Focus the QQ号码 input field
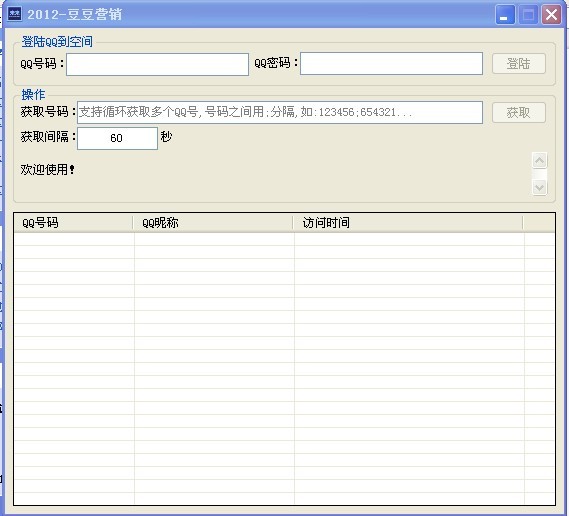Viewport: 569px width, 516px height. point(157,65)
